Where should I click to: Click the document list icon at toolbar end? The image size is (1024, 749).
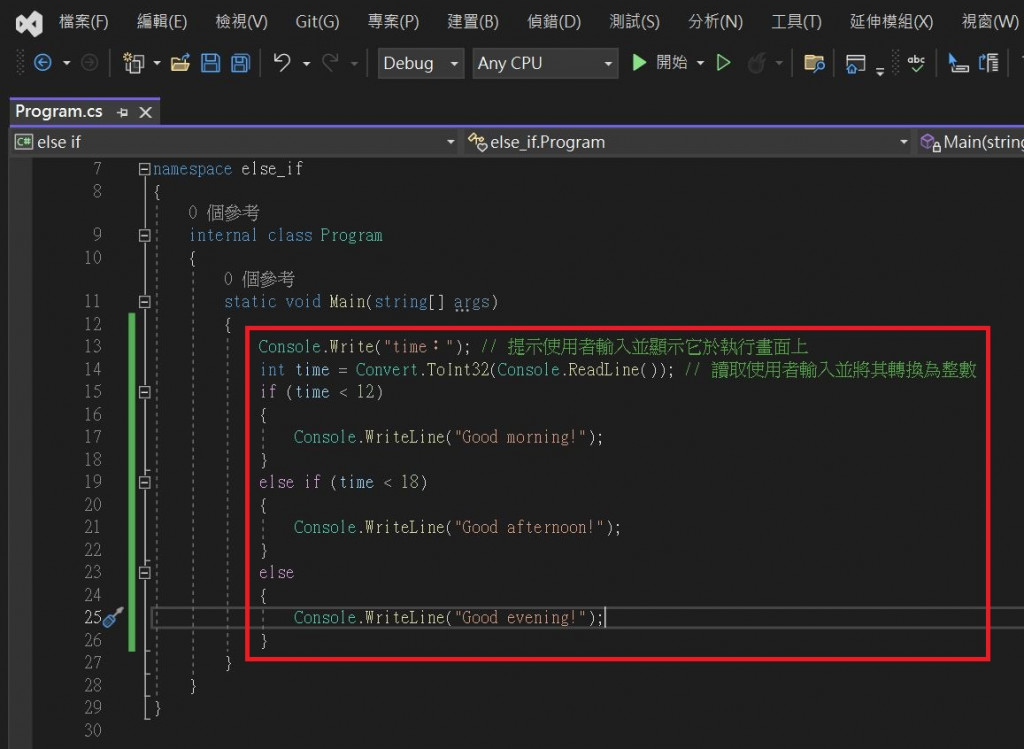[988, 63]
